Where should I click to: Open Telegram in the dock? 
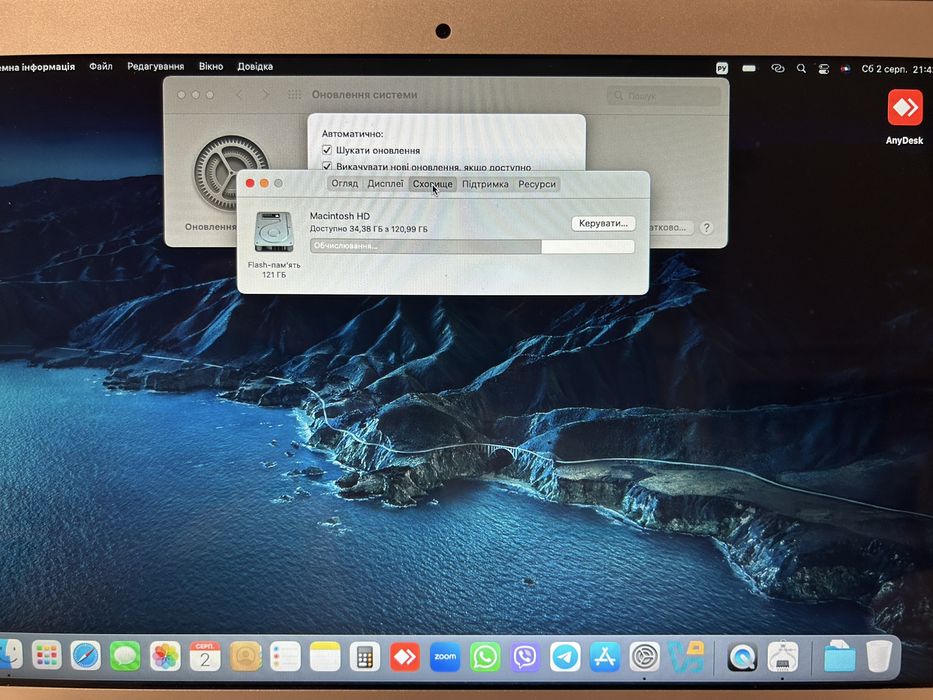[x=565, y=657]
